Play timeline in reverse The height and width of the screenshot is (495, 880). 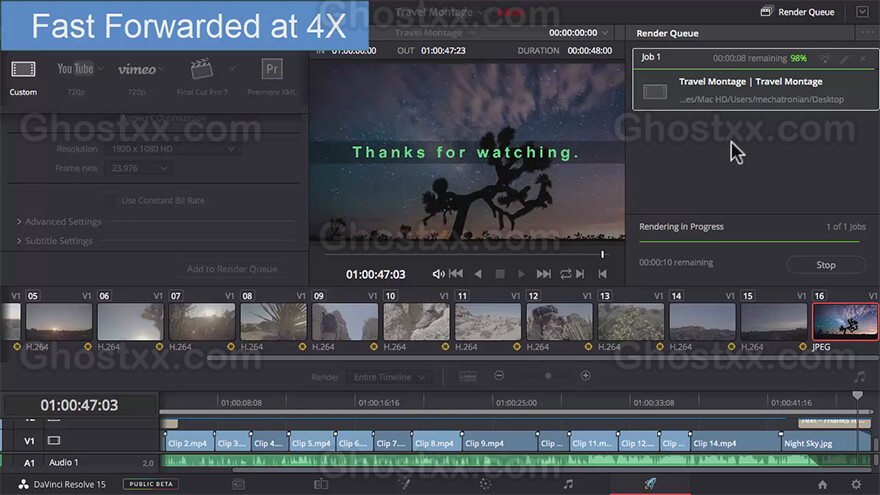478,274
